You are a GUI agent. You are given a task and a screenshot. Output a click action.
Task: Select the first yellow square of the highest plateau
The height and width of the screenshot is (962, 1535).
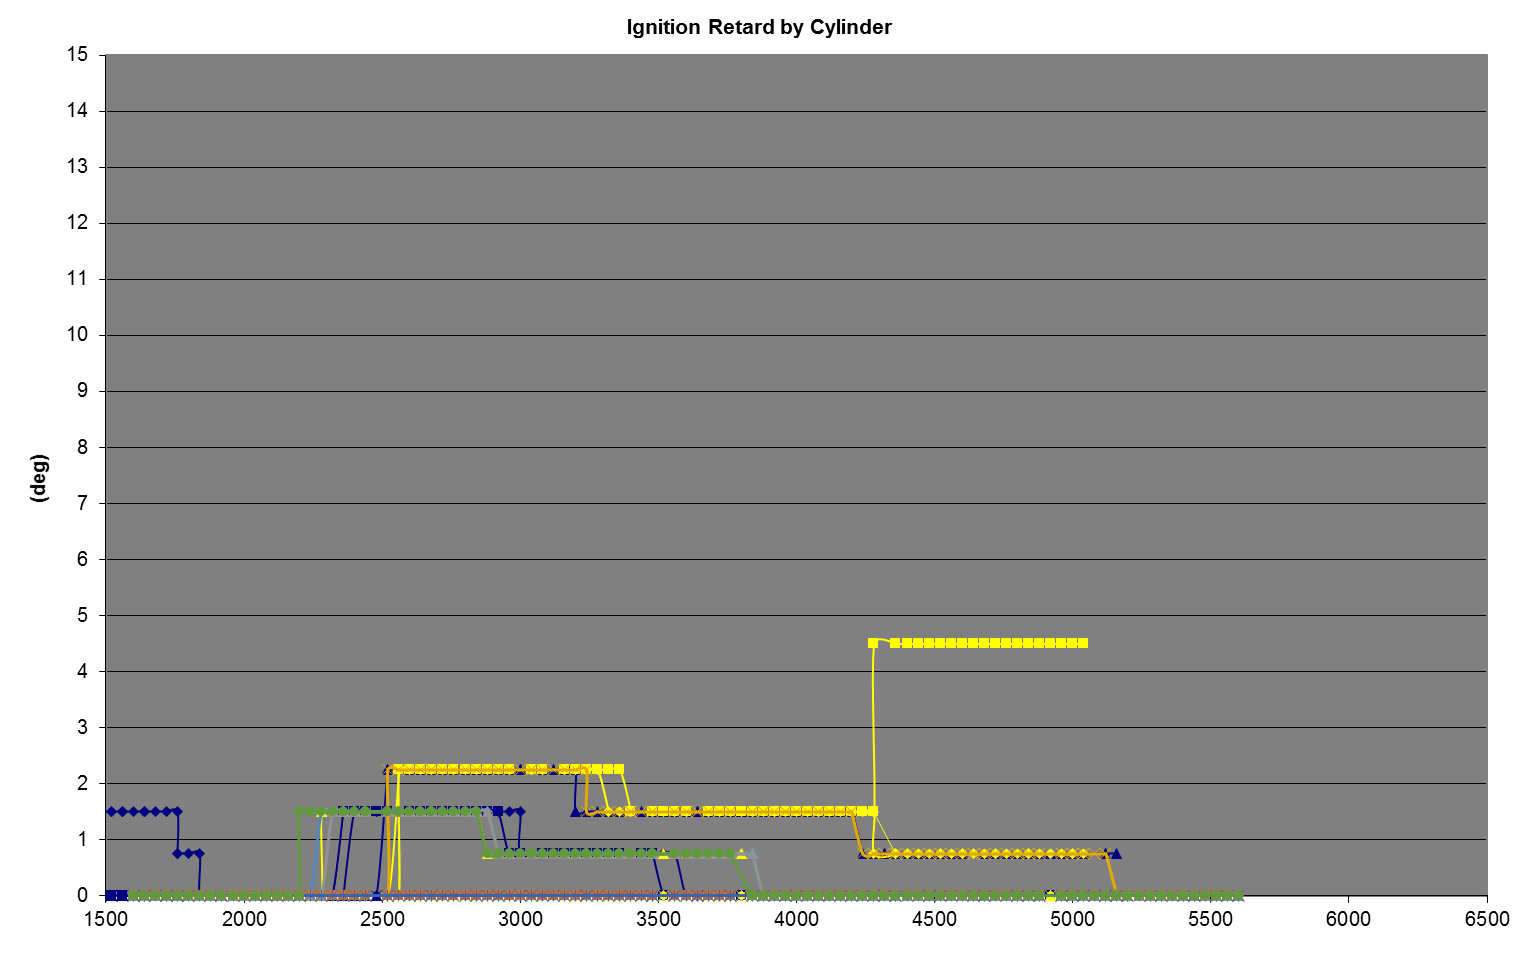pyautogui.click(x=873, y=643)
